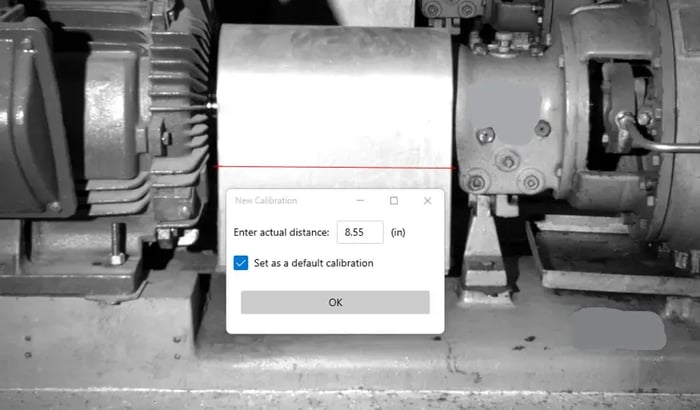This screenshot has height=410, width=700.
Task: Click the right endpoint of the red line
Action: pyautogui.click(x=455, y=168)
